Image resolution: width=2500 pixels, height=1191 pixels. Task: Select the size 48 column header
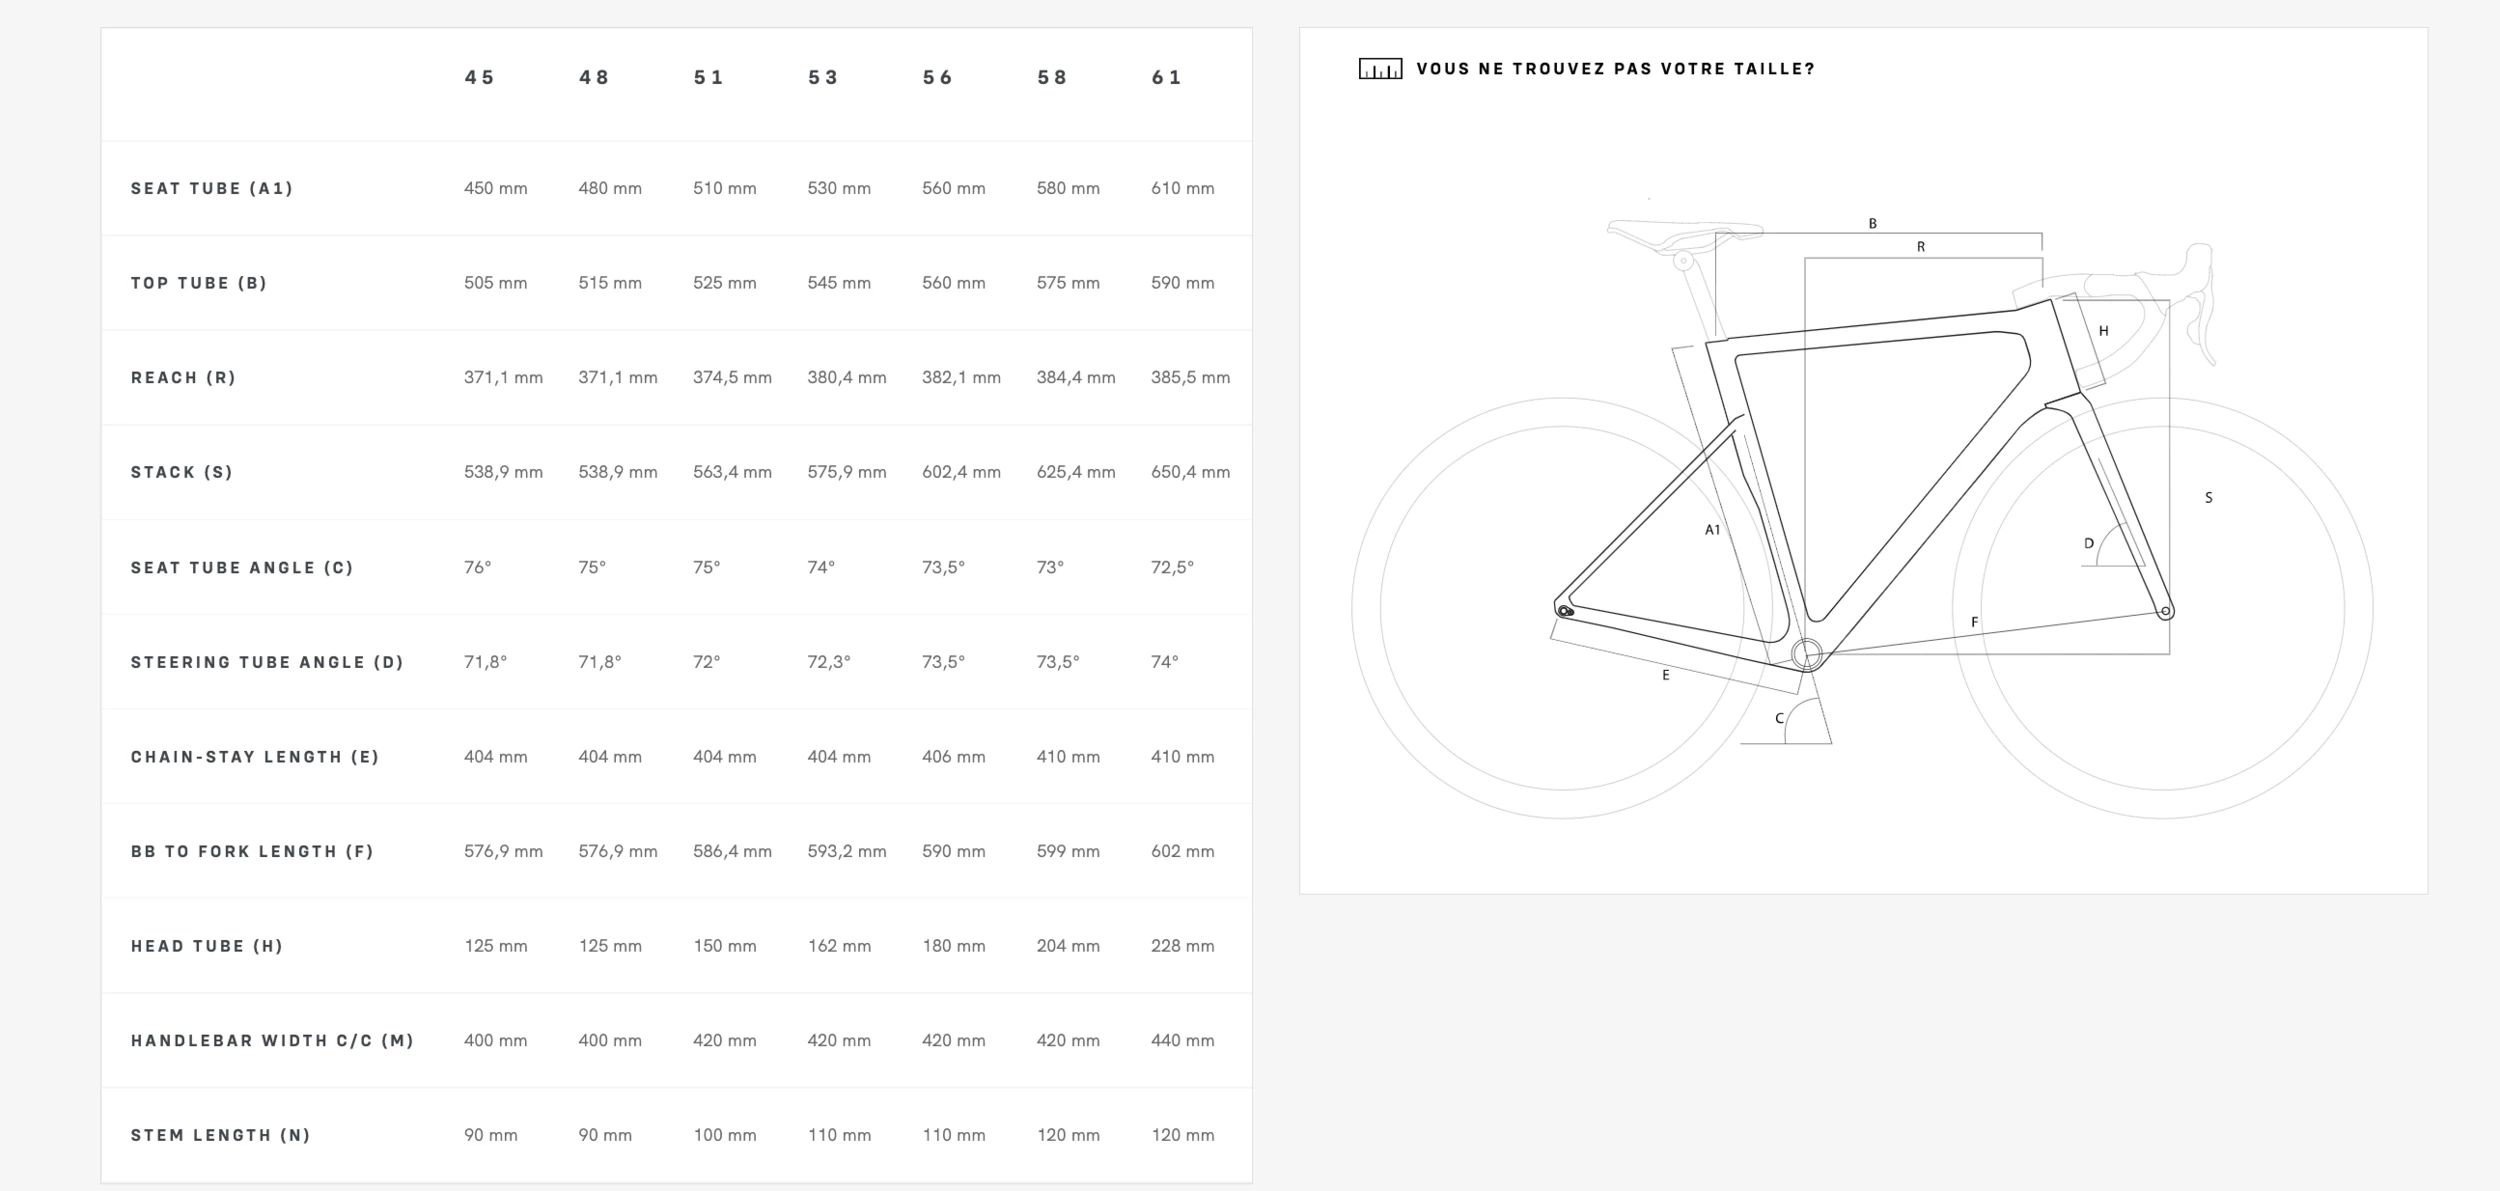(x=594, y=78)
